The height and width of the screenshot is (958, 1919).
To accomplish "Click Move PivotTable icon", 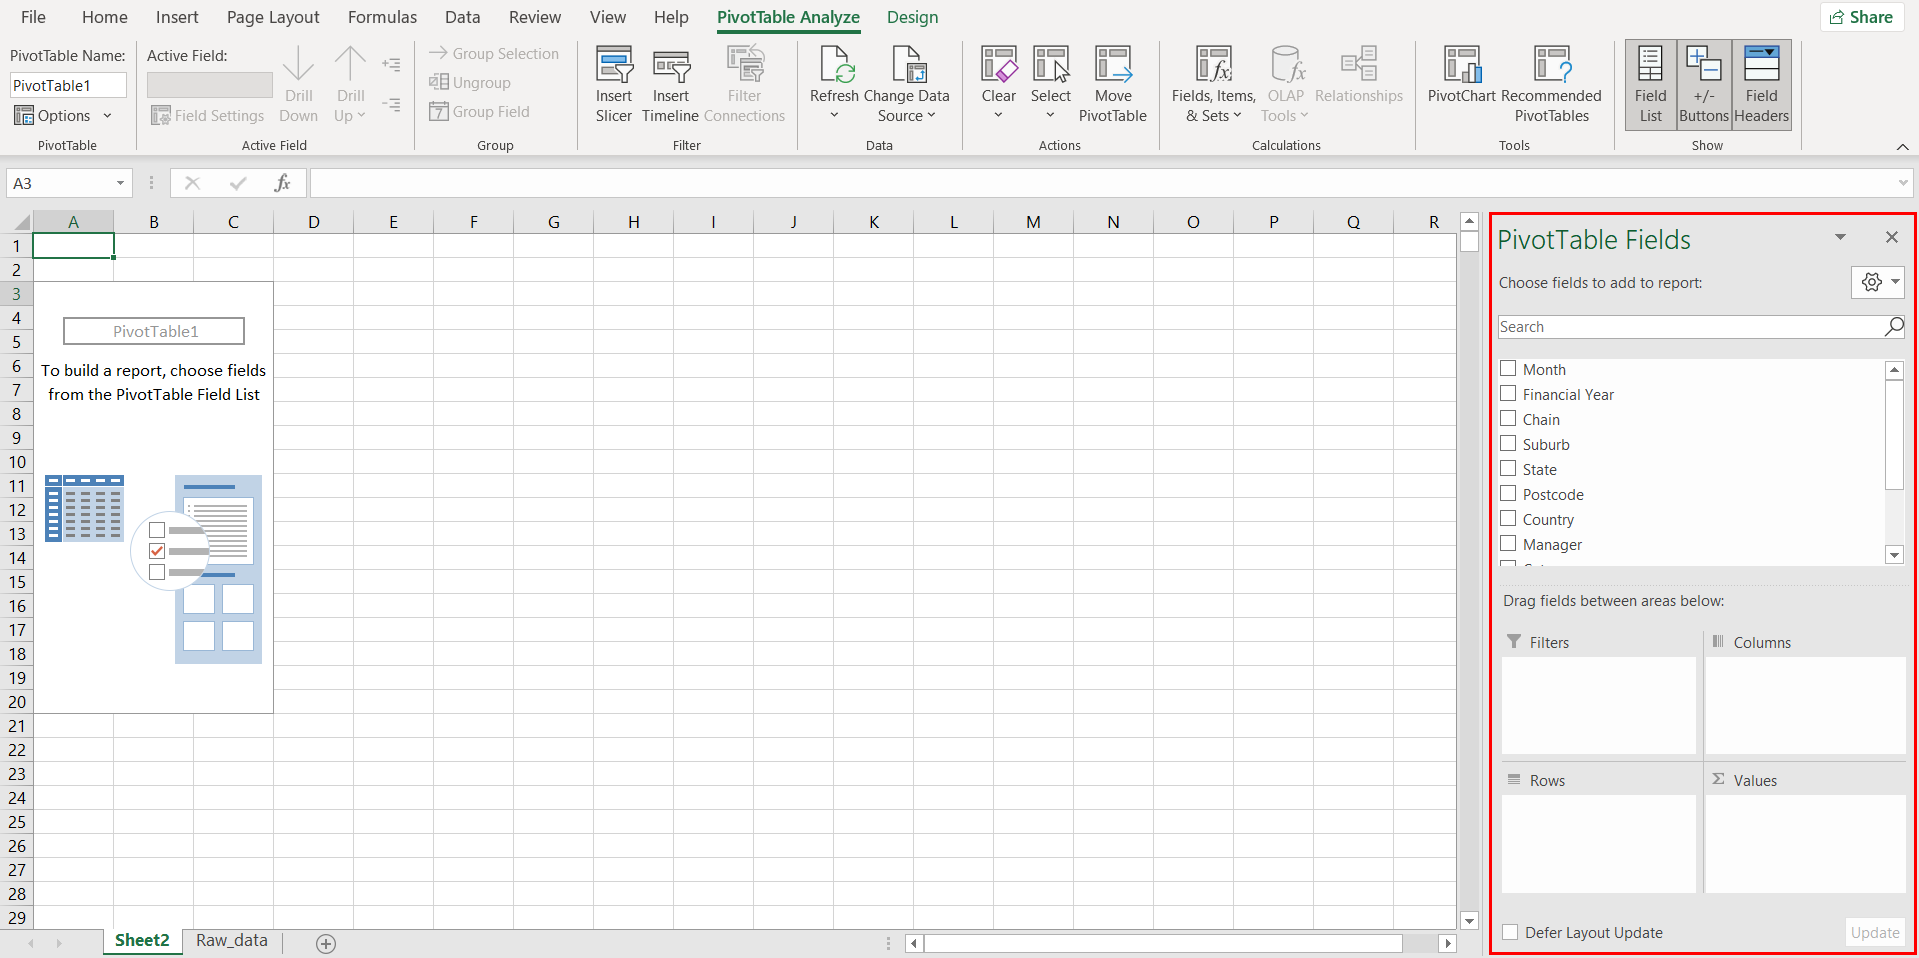I will pyautogui.click(x=1113, y=66).
